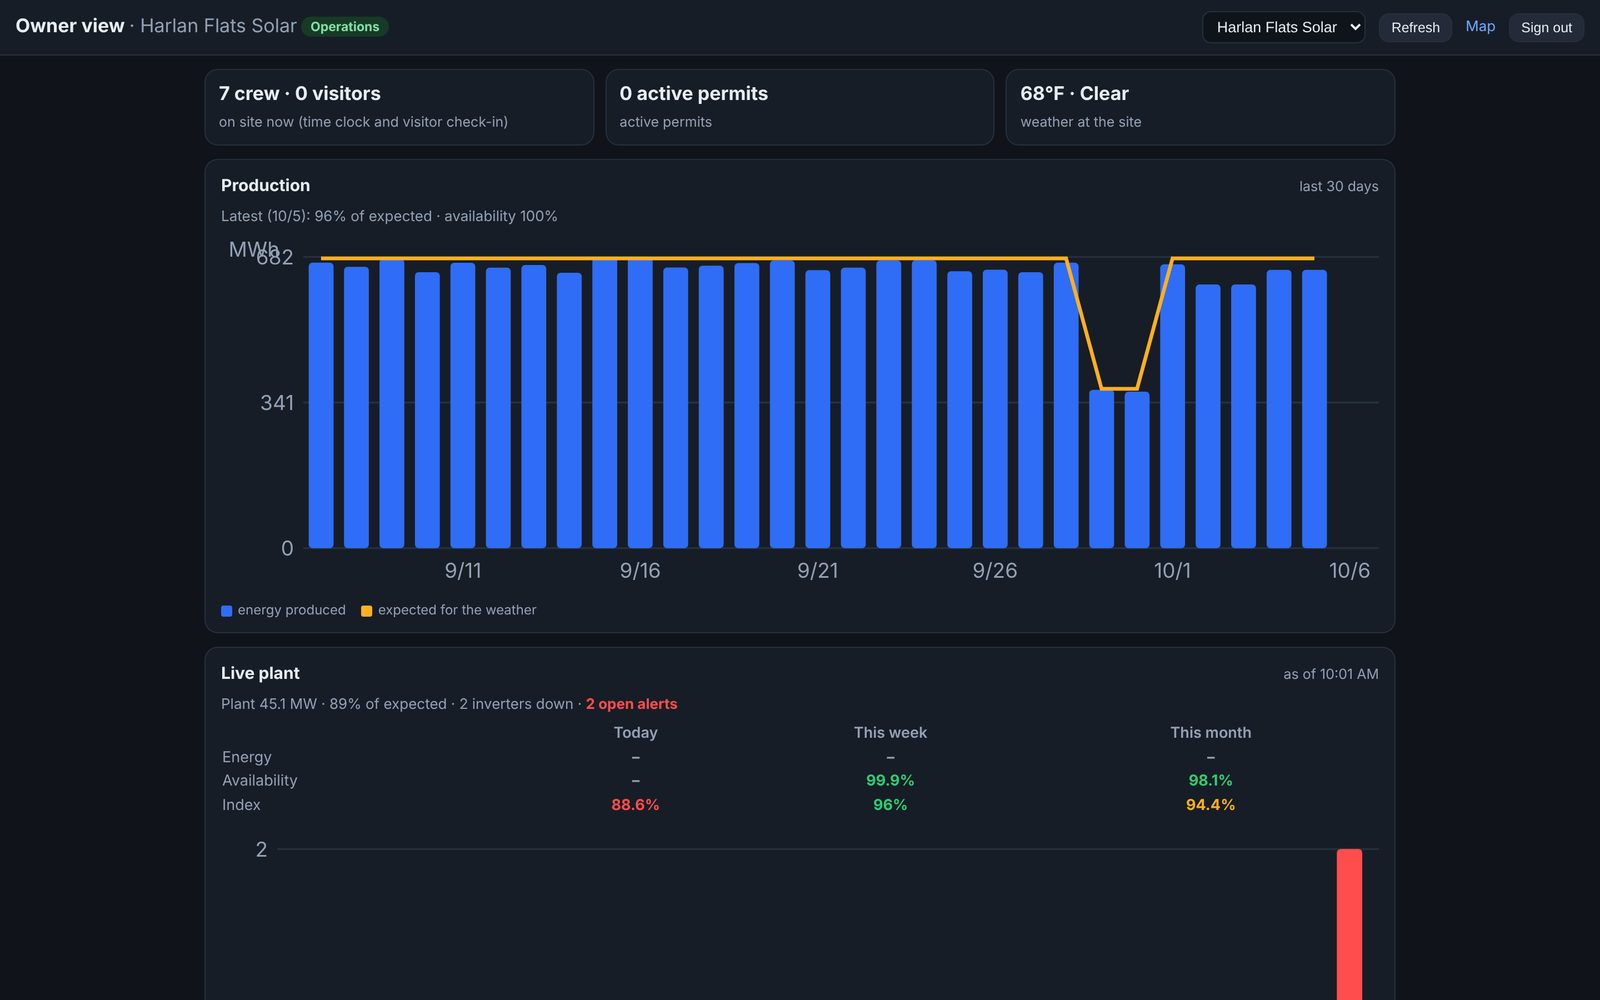This screenshot has width=1600, height=1000.
Task: Select the 0 active permits card
Action: [x=800, y=107]
